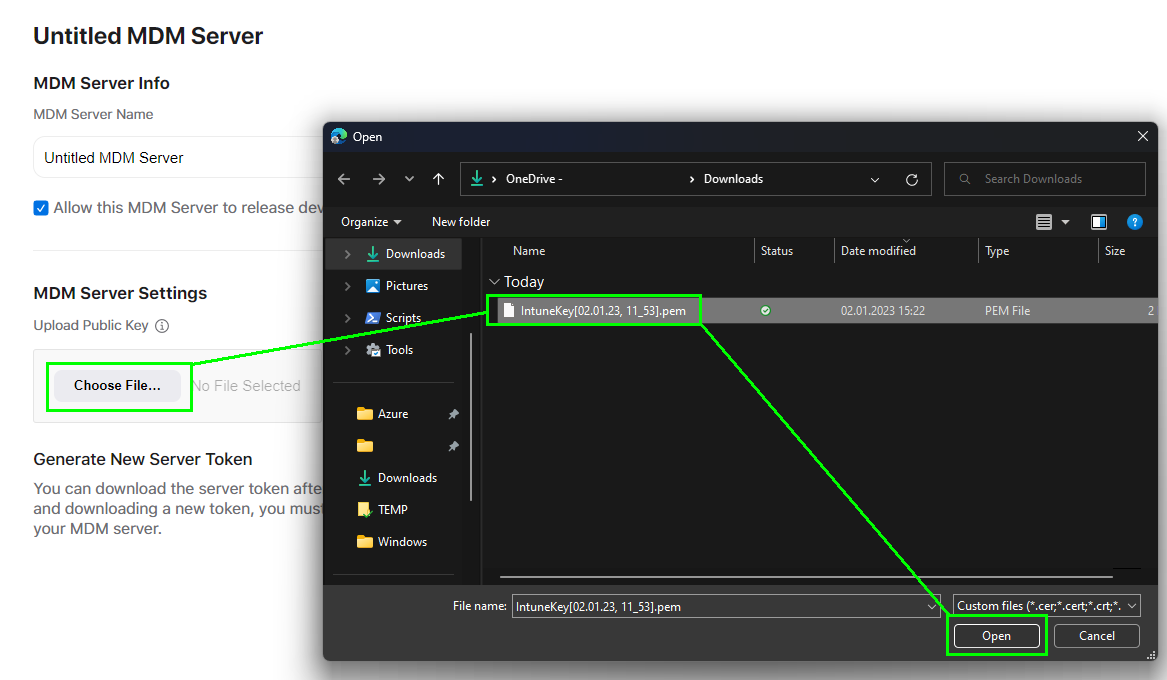Collapse the Today group
This screenshot has height=680, width=1167.
(494, 282)
